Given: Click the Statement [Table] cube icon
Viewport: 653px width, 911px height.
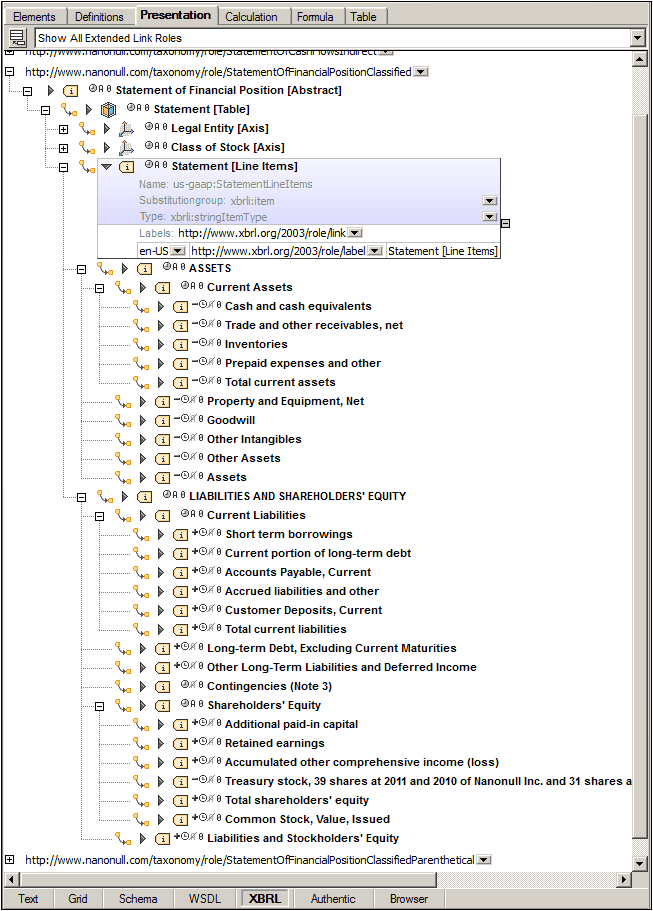Looking at the screenshot, I should [109, 110].
